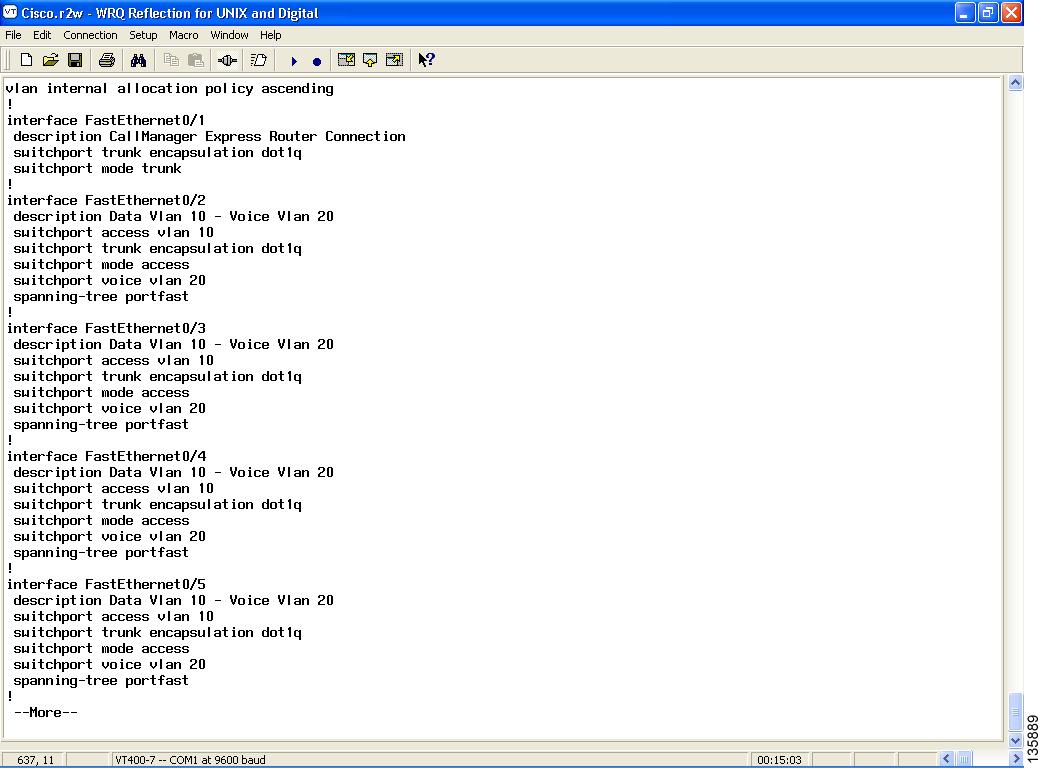Image resolution: width=1042 pixels, height=768 pixels.
Task: Click 'interface FastEthernet0/3' line
Action: 106,328
